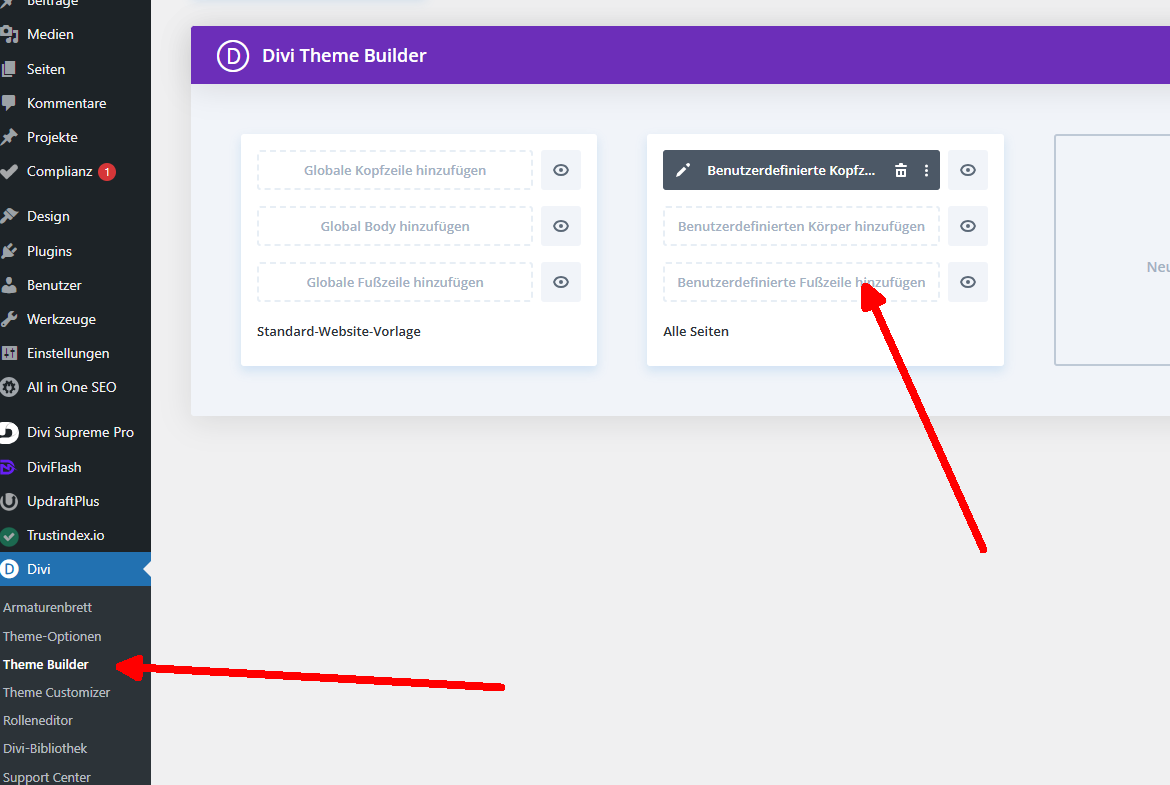Select Theme Builder in the Divi submenu
The image size is (1170, 785).
(x=46, y=665)
